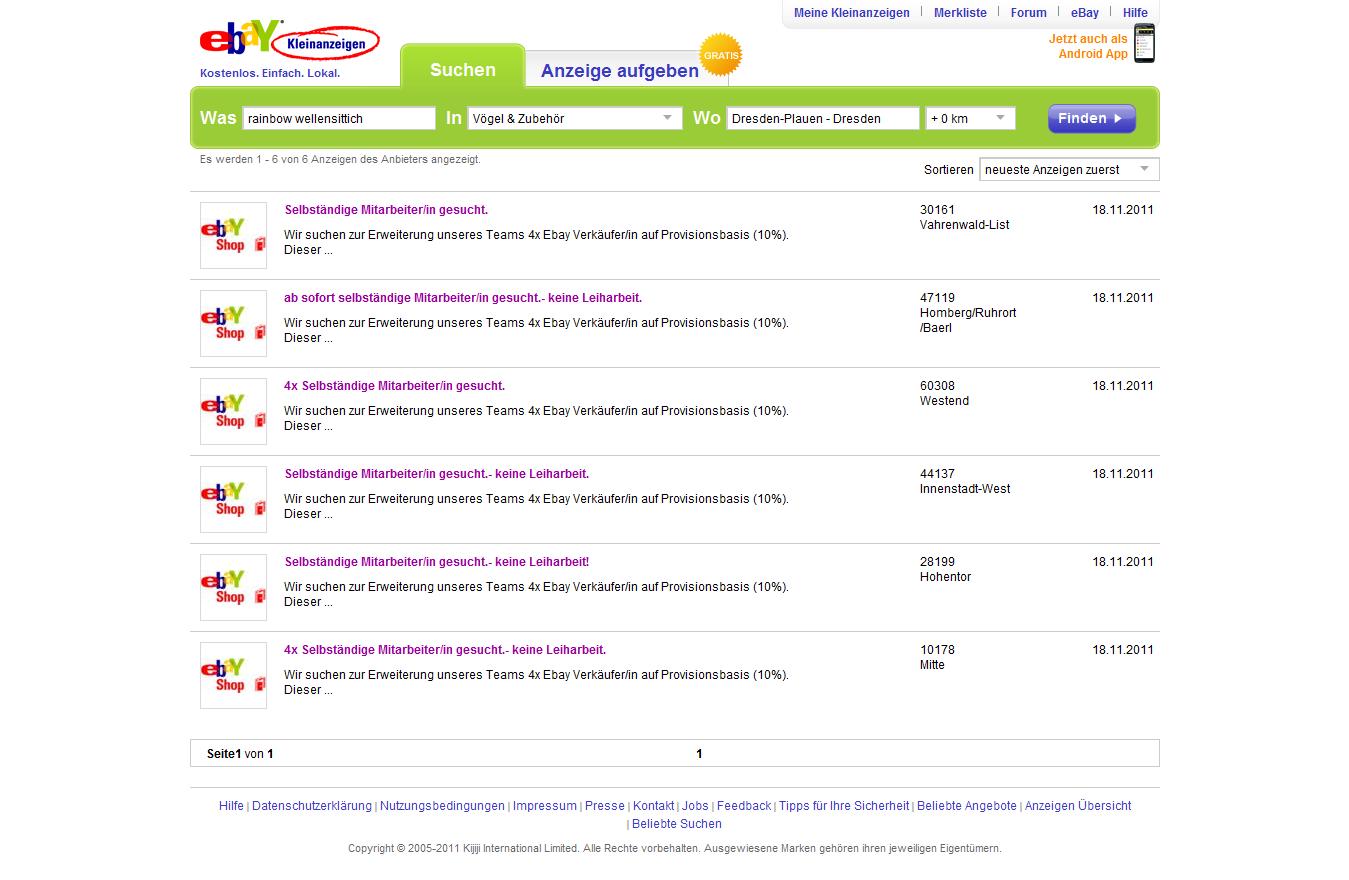The width and height of the screenshot is (1349, 880).
Task: Open Jobs footer link
Action: tap(695, 806)
